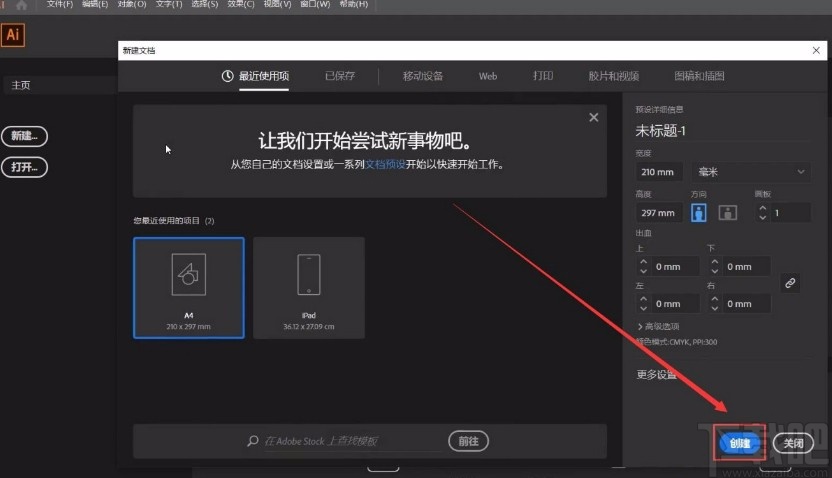The width and height of the screenshot is (832, 478).
Task: Click the clock icon beside 最近使用项
Action: (x=227, y=76)
